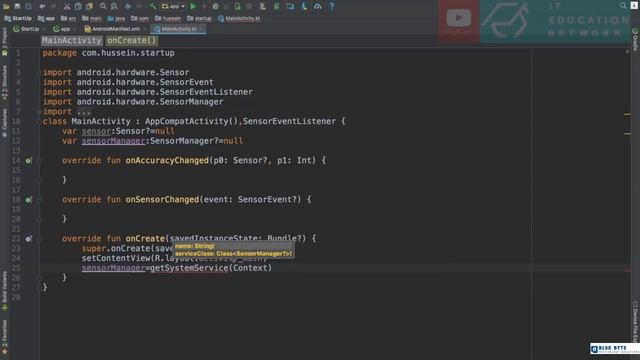Sync project with Gradle files icon
This screenshot has height=360, width=640.
276,7
